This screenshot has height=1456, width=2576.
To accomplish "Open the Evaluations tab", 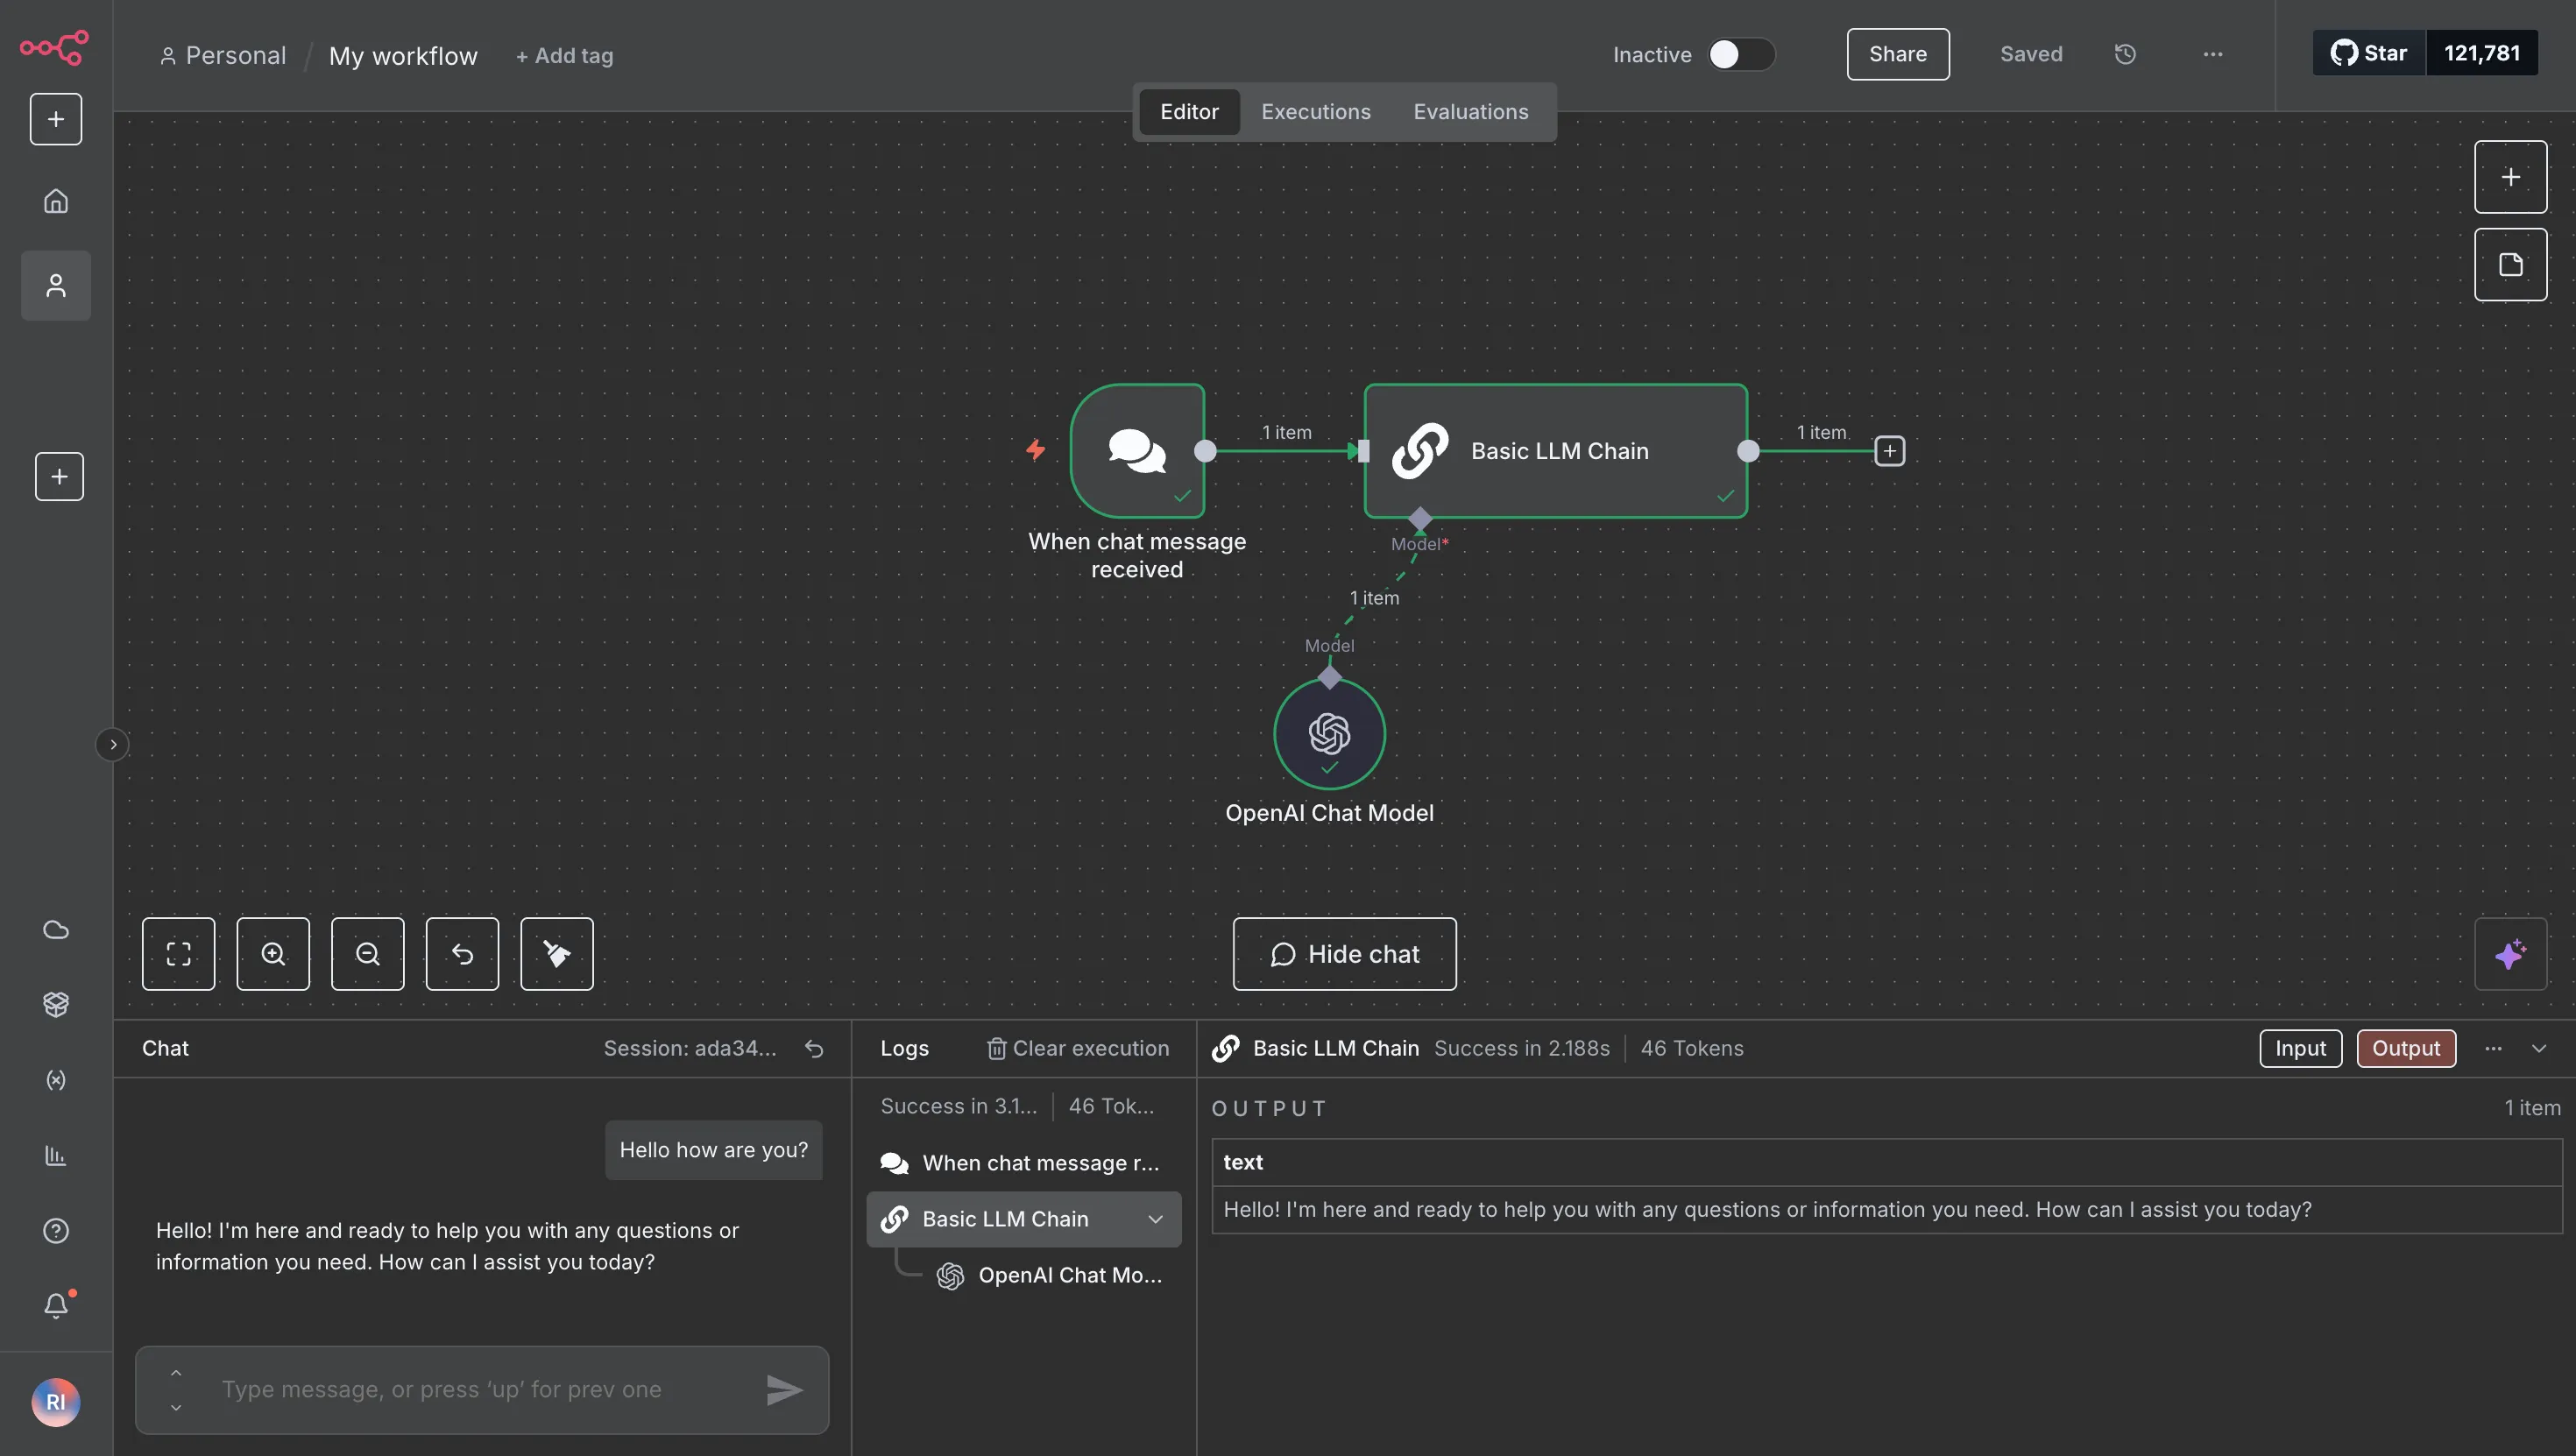I will click(1470, 112).
